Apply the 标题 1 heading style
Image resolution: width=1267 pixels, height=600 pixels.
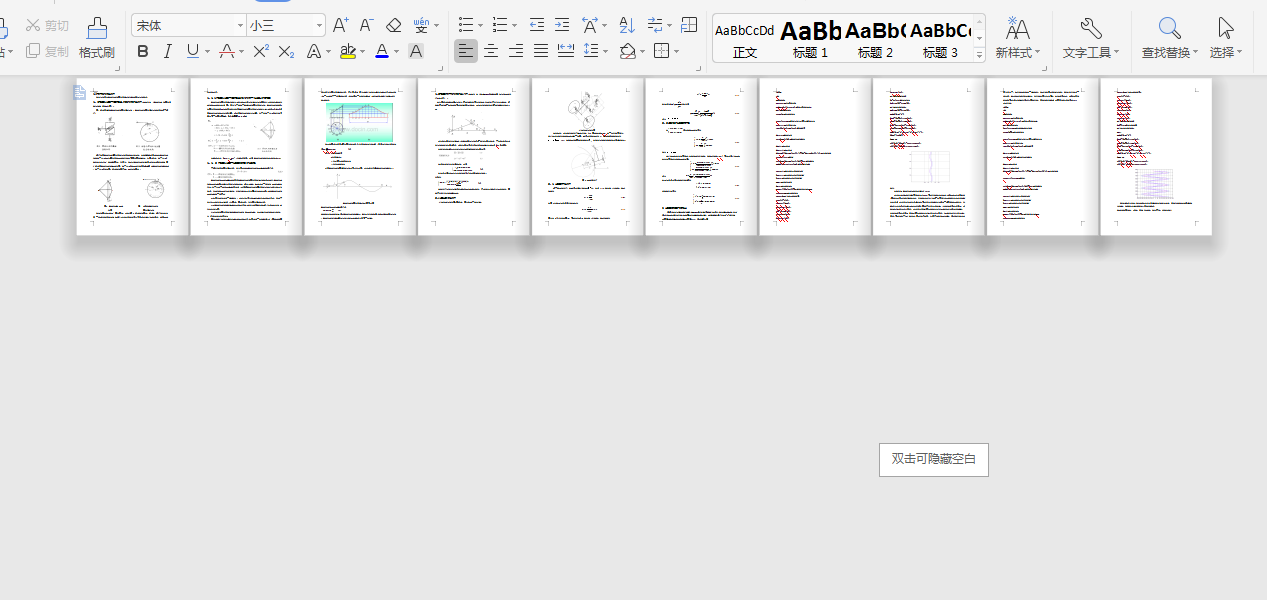point(810,39)
